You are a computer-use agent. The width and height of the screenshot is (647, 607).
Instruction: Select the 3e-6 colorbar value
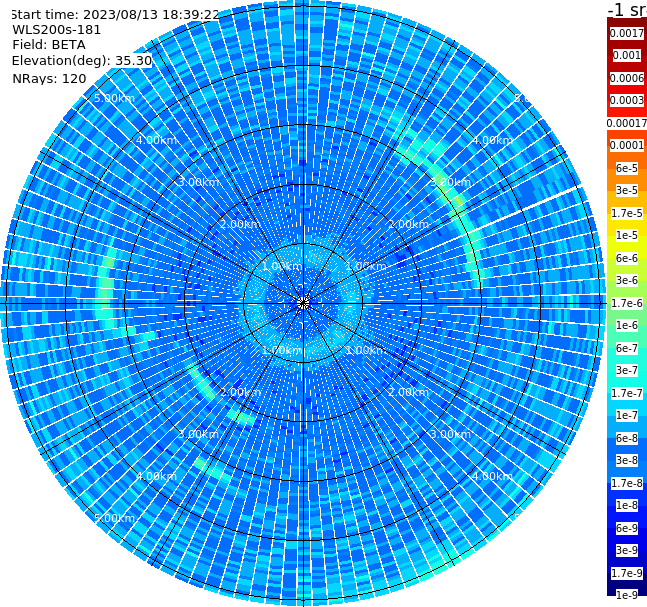pyautogui.click(x=627, y=280)
